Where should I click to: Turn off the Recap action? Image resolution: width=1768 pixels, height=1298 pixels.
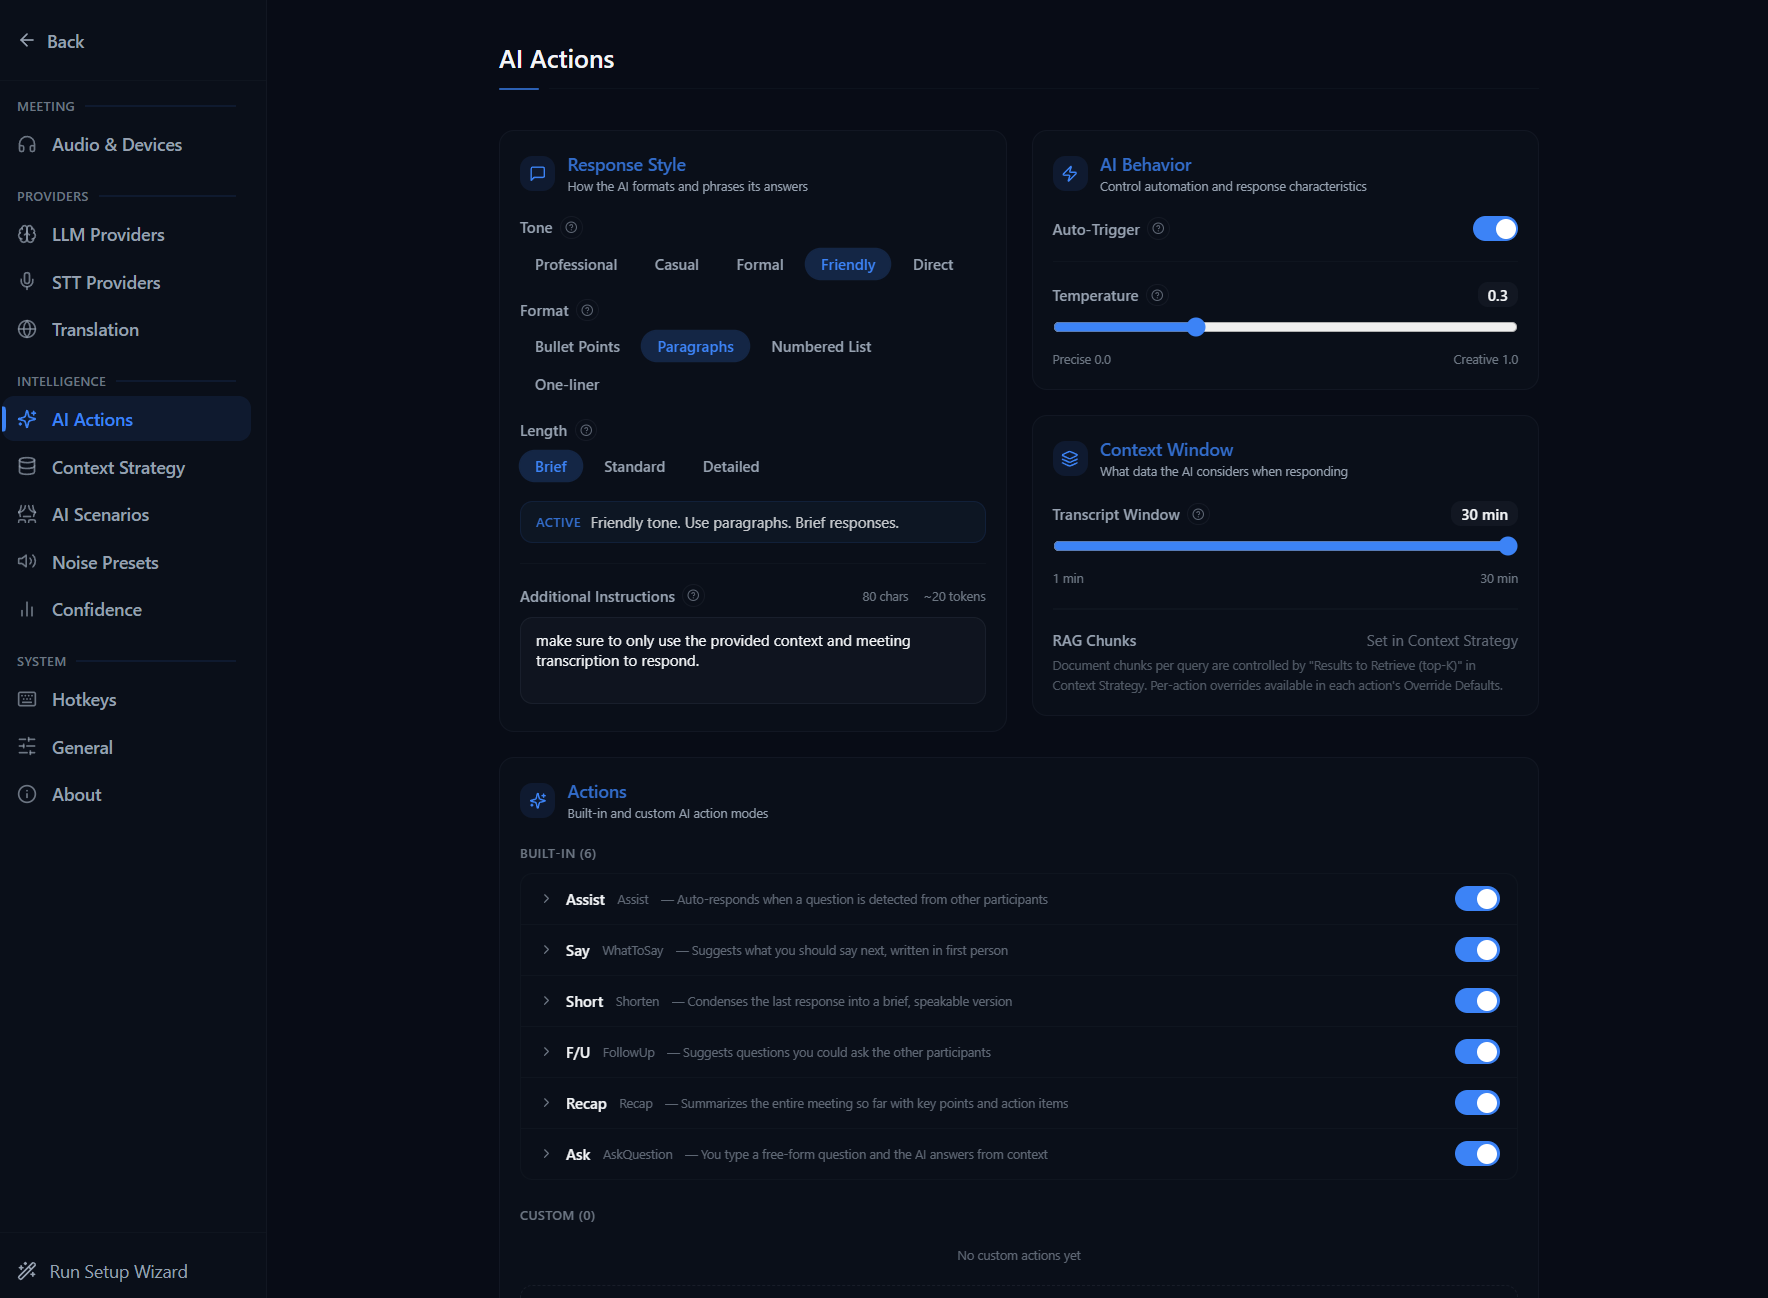point(1477,1102)
